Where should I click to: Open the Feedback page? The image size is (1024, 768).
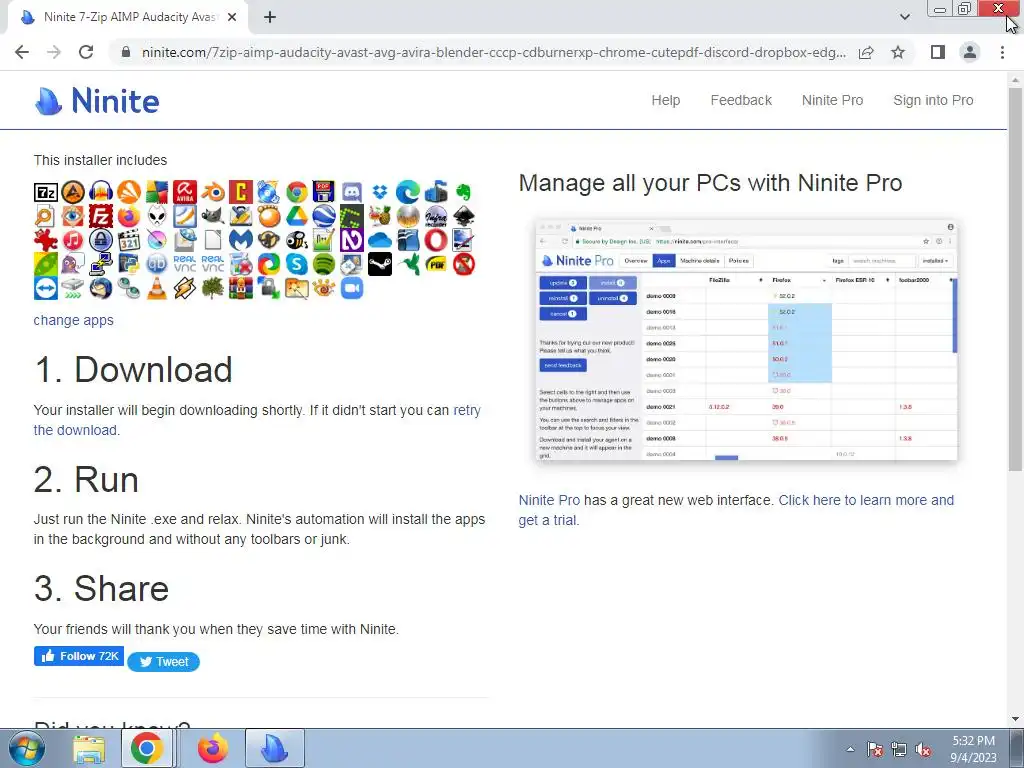(x=741, y=101)
